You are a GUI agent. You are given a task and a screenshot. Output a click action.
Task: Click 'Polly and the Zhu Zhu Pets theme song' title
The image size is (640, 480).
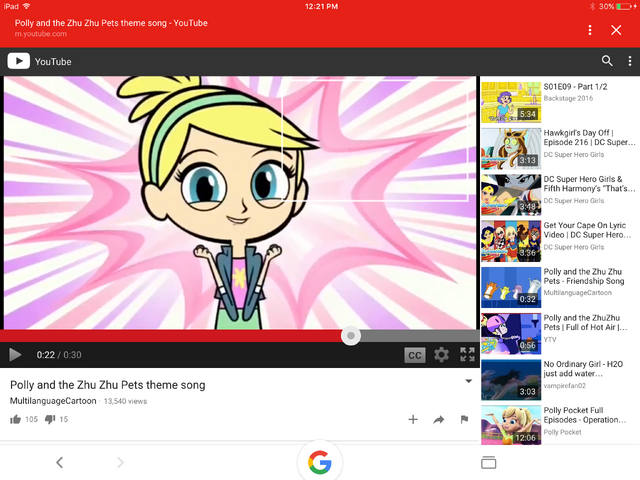(108, 385)
